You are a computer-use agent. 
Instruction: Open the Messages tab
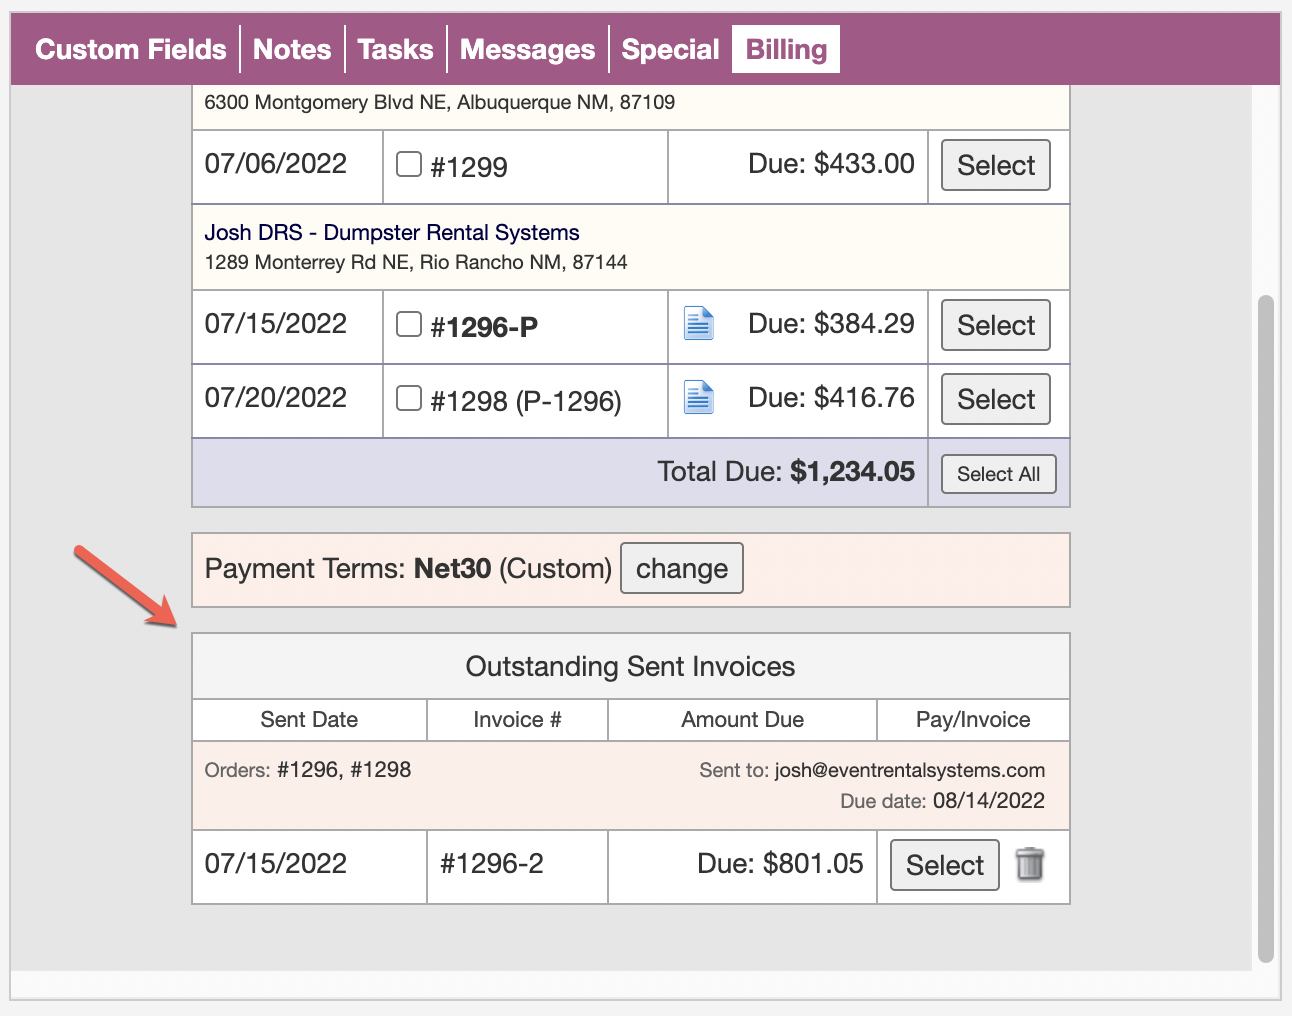pyautogui.click(x=527, y=49)
